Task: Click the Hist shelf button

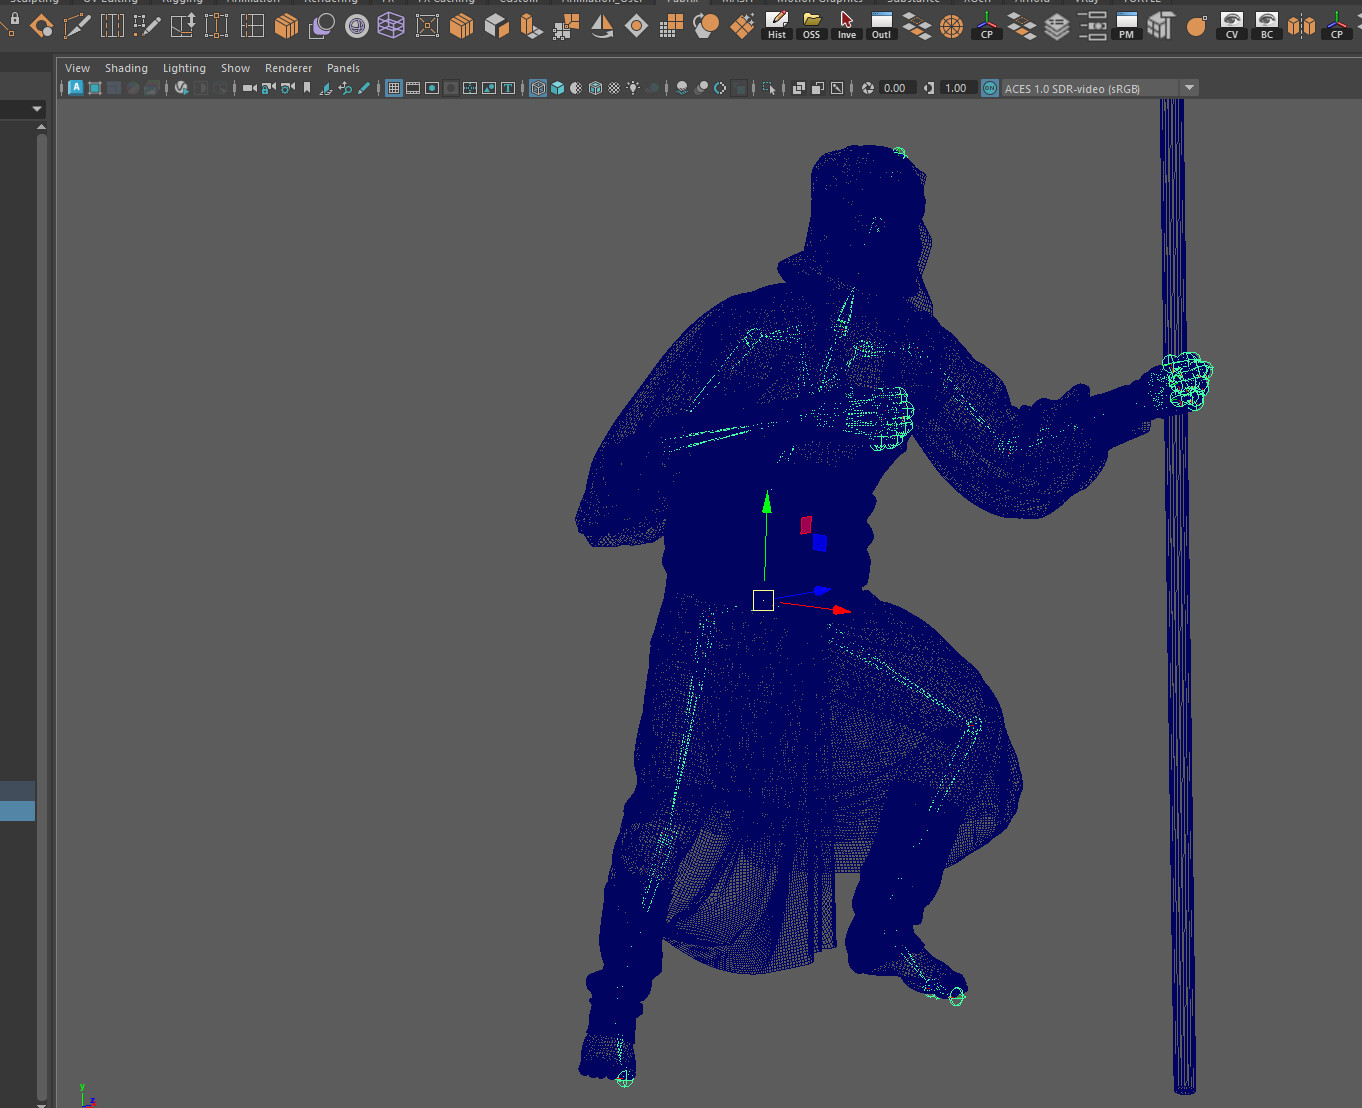Action: tap(777, 25)
